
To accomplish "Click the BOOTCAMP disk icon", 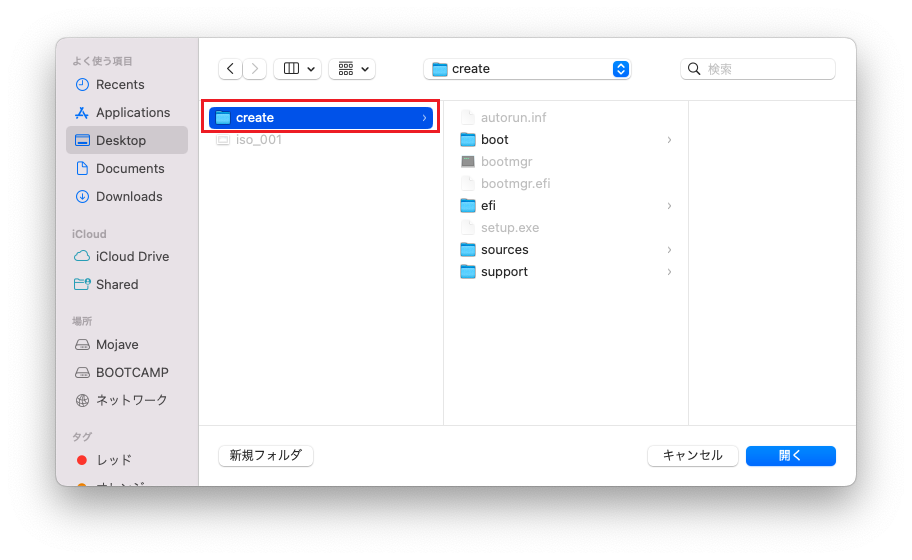I will coord(83,372).
